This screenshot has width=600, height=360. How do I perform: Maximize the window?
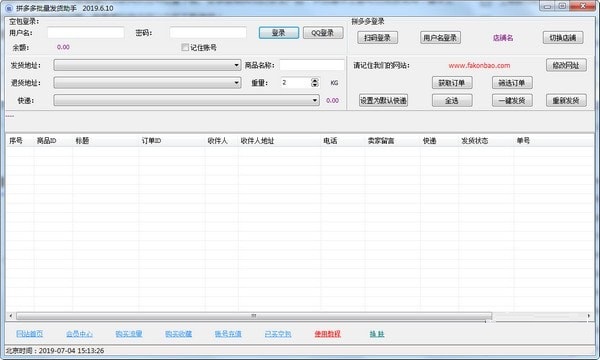pos(562,6)
